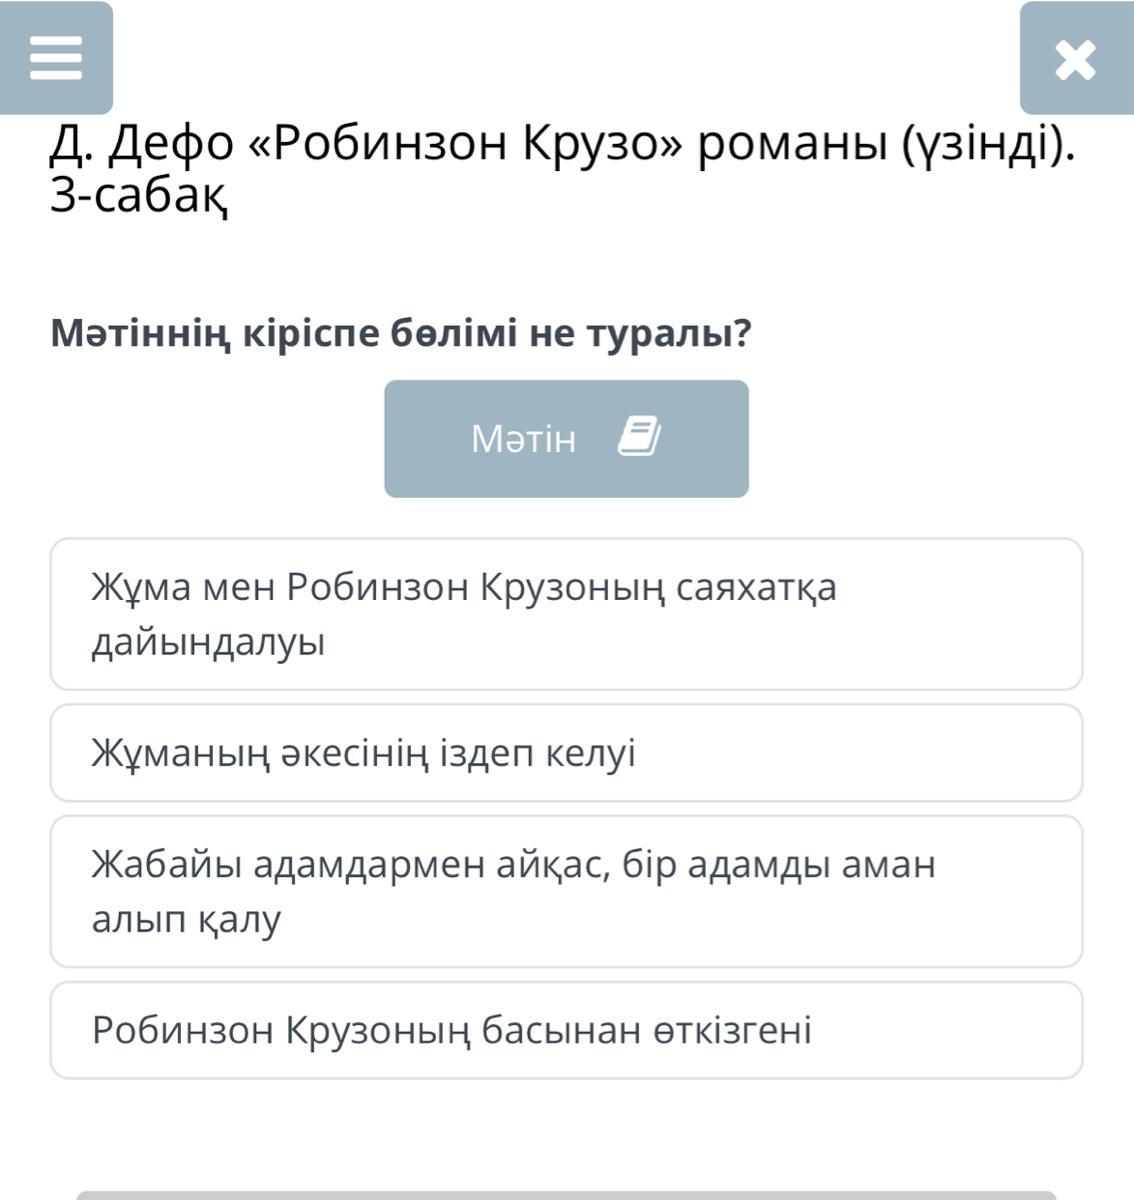Select answer "Робинзон Крузоның басынан өткізгені"
1134x1200 pixels.
pyautogui.click(x=566, y=1030)
